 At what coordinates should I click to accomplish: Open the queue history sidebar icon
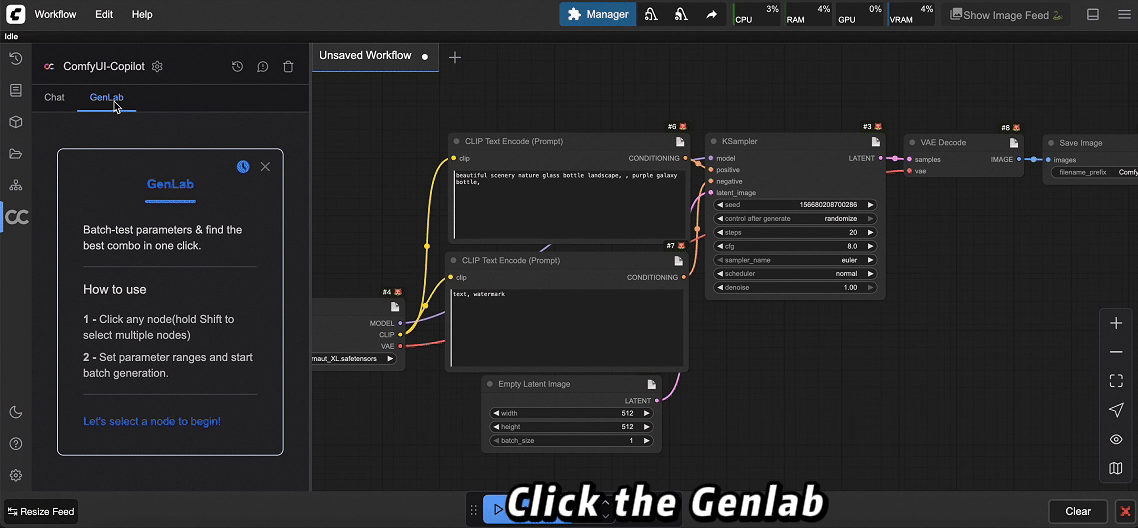pos(15,59)
